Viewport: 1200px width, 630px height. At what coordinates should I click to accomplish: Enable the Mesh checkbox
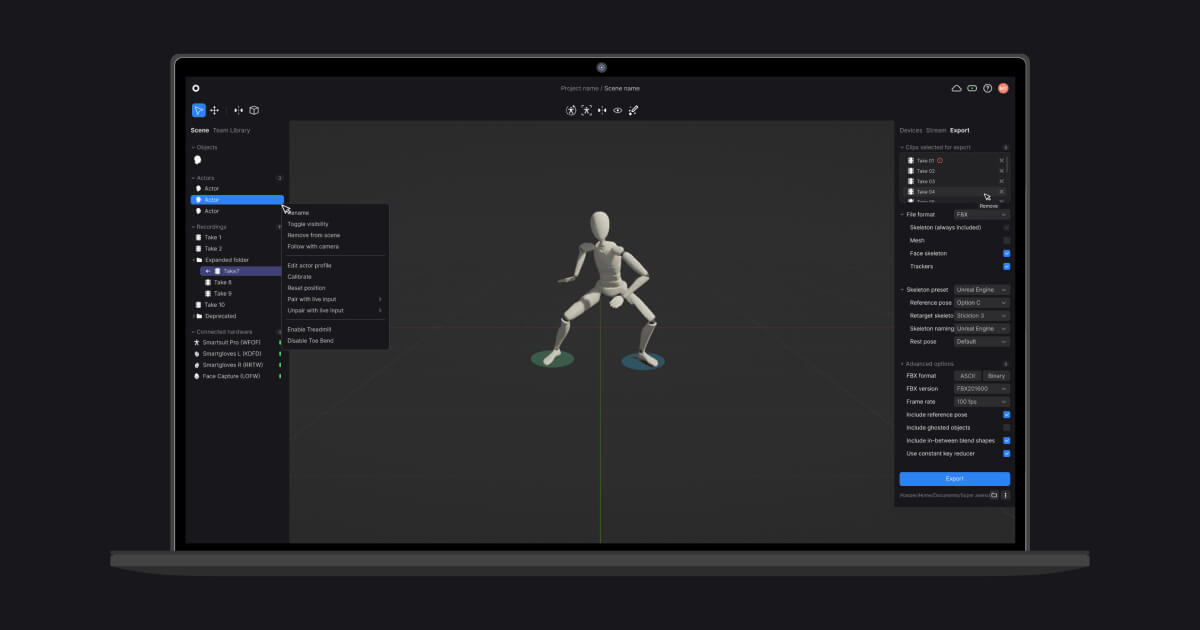point(1006,240)
